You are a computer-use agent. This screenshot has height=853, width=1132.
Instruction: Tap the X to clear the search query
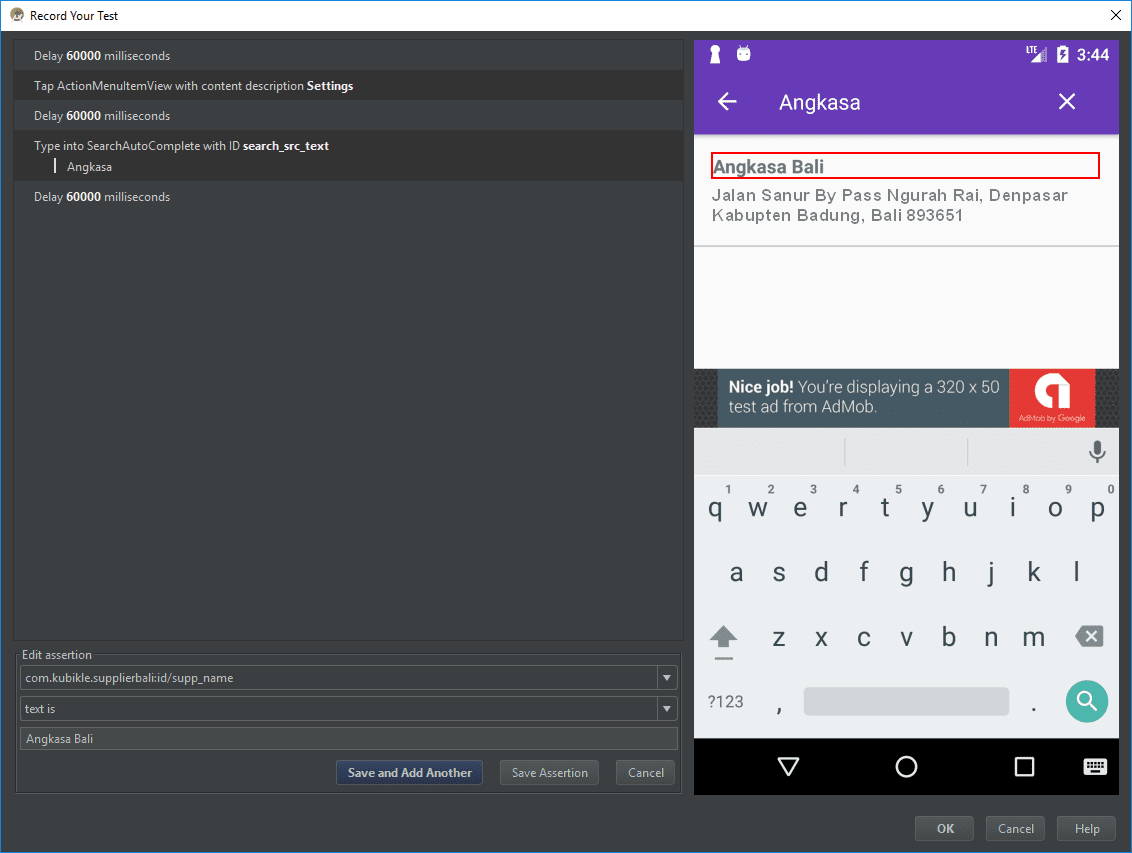pos(1066,101)
